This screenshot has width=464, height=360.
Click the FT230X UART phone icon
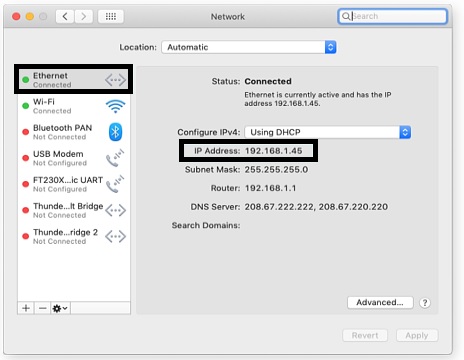coord(115,184)
